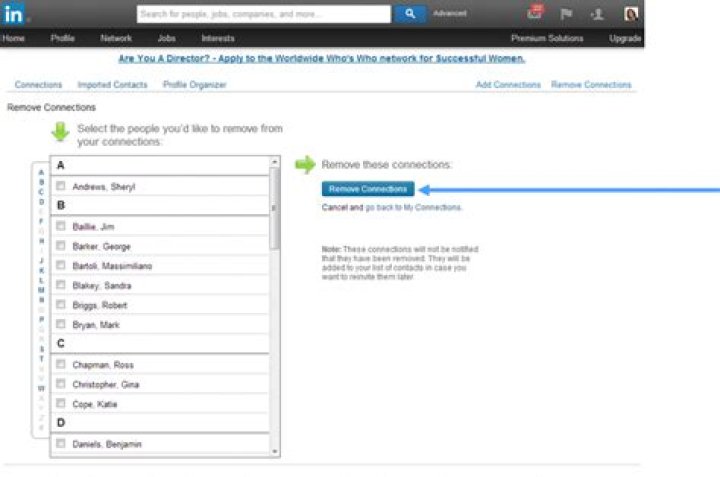720x477 pixels.
Task: Open the notifications flag icon
Action: click(566, 14)
